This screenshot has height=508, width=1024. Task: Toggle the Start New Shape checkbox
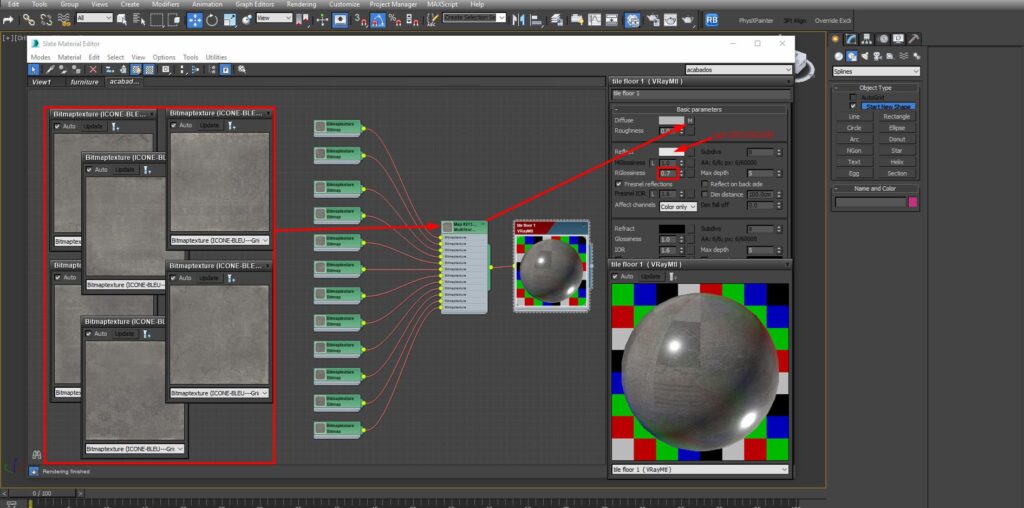853,106
